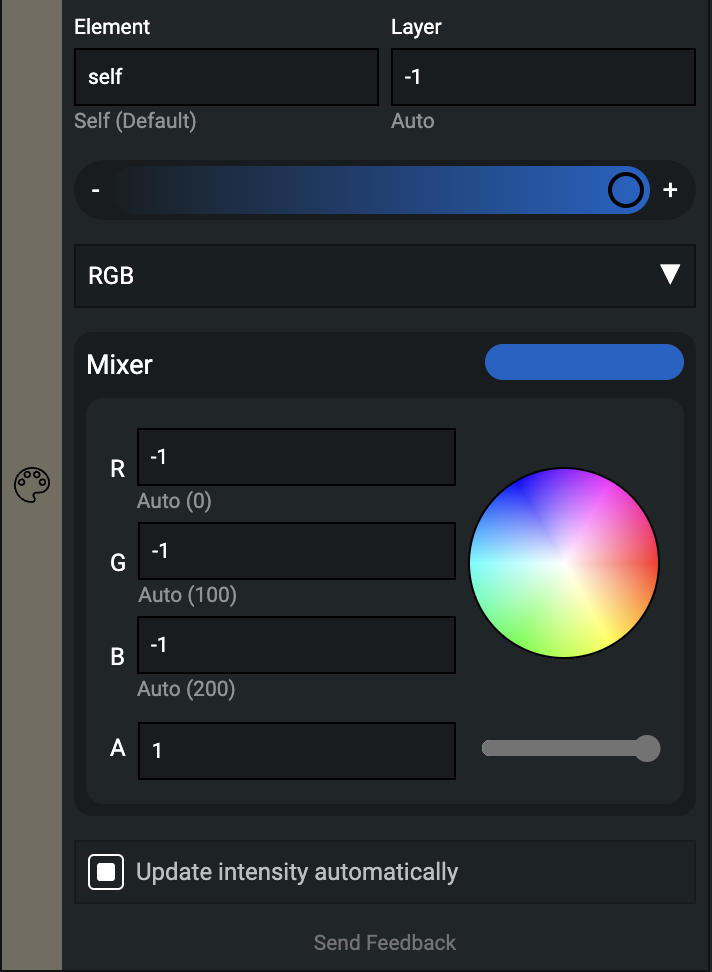712x972 pixels.
Task: Click the alpha slider handle
Action: point(647,748)
